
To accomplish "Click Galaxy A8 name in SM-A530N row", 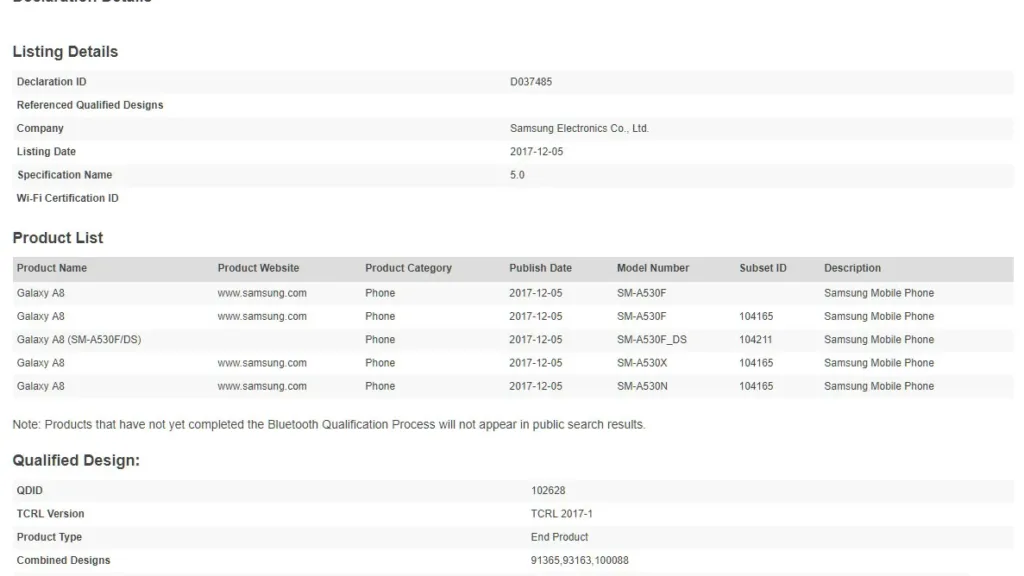I will point(40,387).
